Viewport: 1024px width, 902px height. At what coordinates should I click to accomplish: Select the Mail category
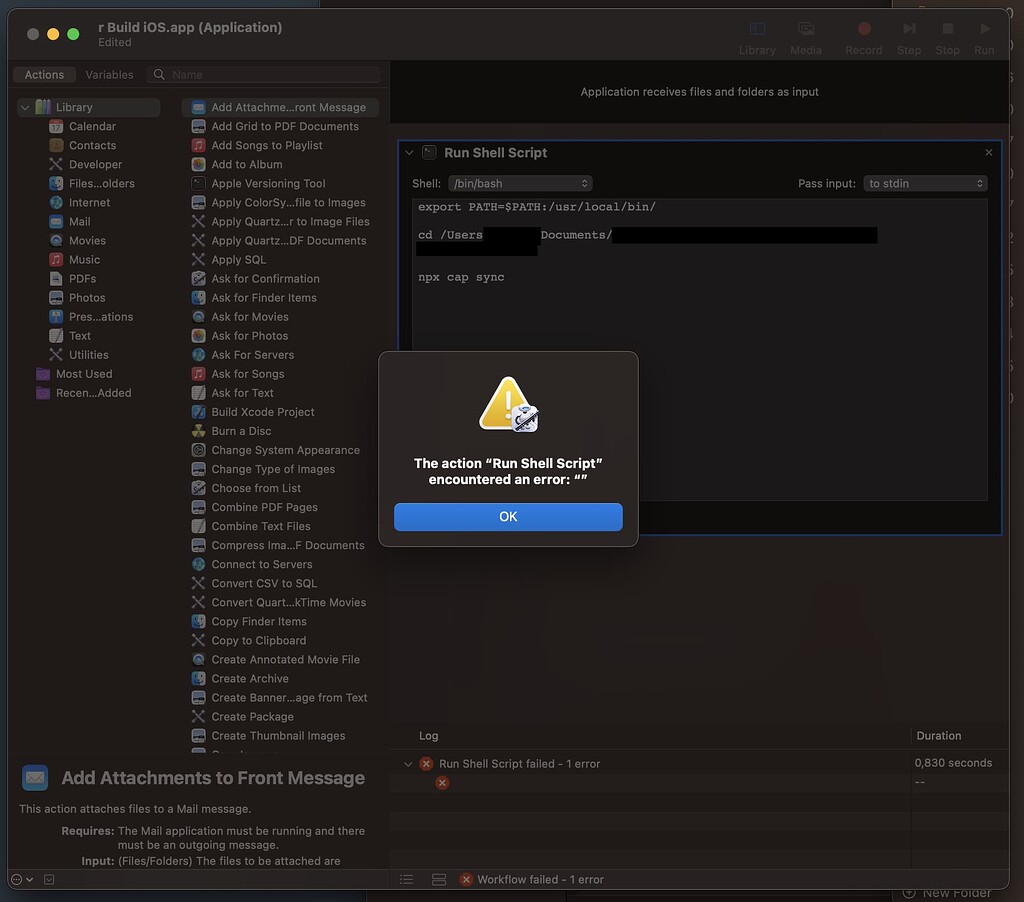pos(79,221)
